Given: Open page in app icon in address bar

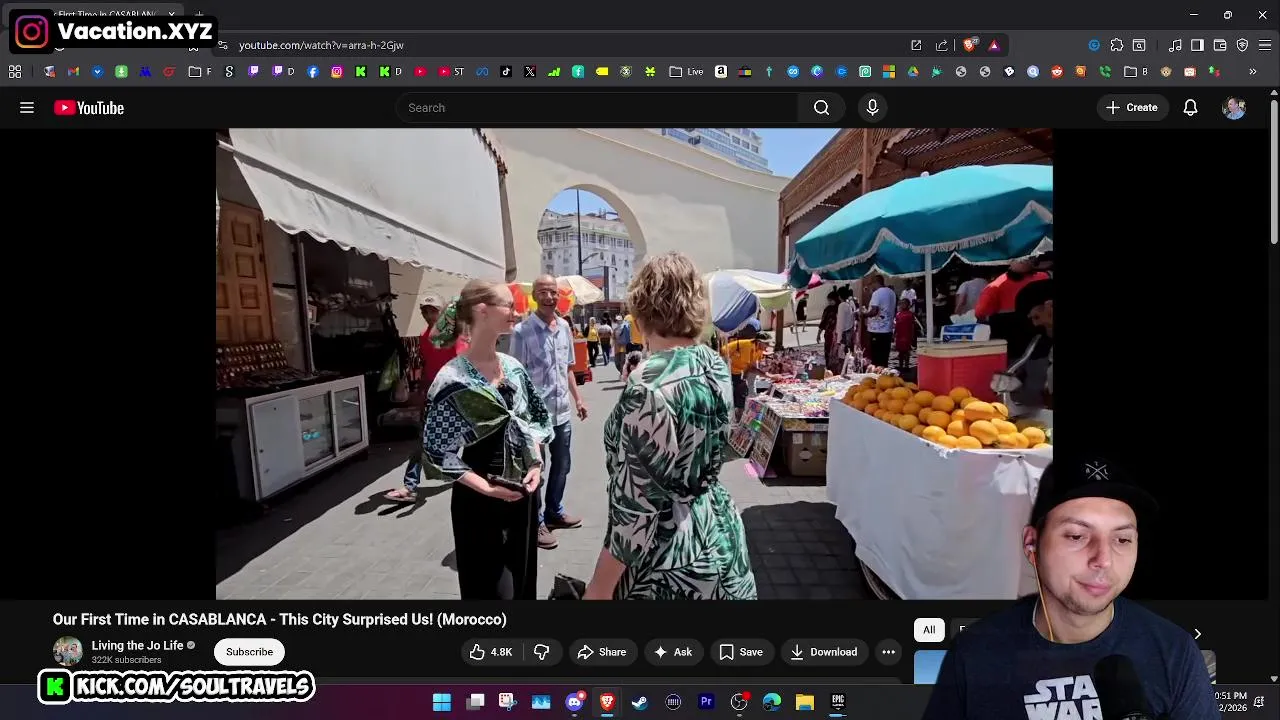Looking at the screenshot, I should [x=916, y=45].
